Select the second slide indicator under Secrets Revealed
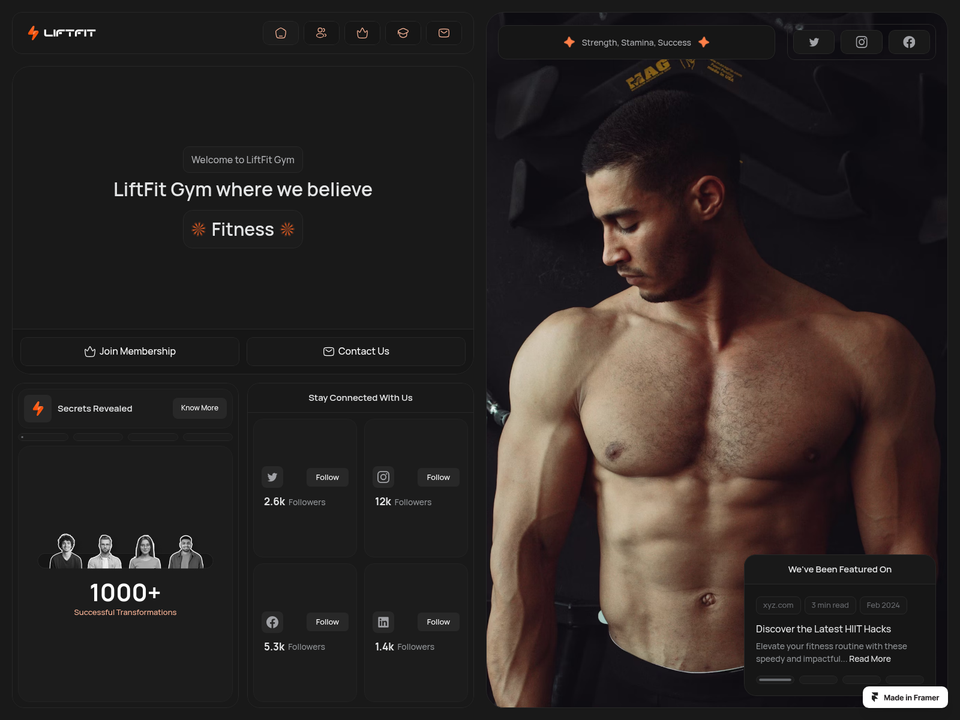The width and height of the screenshot is (960, 720). click(x=98, y=437)
